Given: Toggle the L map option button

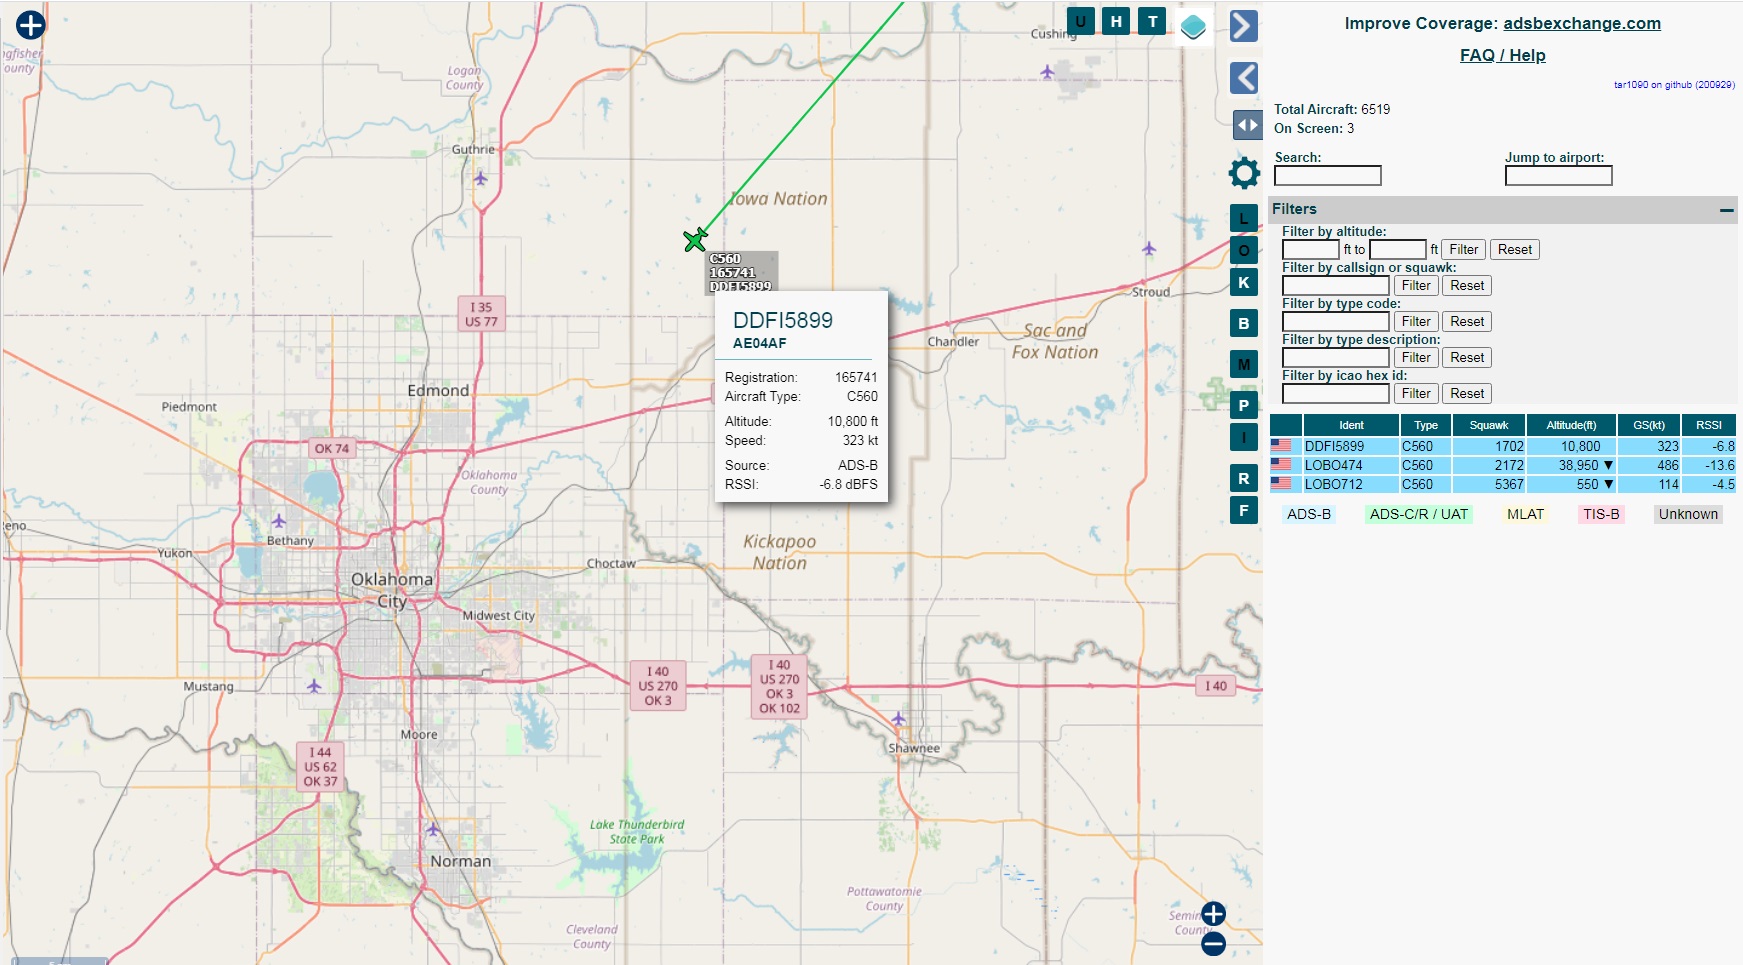Looking at the screenshot, I should pyautogui.click(x=1243, y=218).
